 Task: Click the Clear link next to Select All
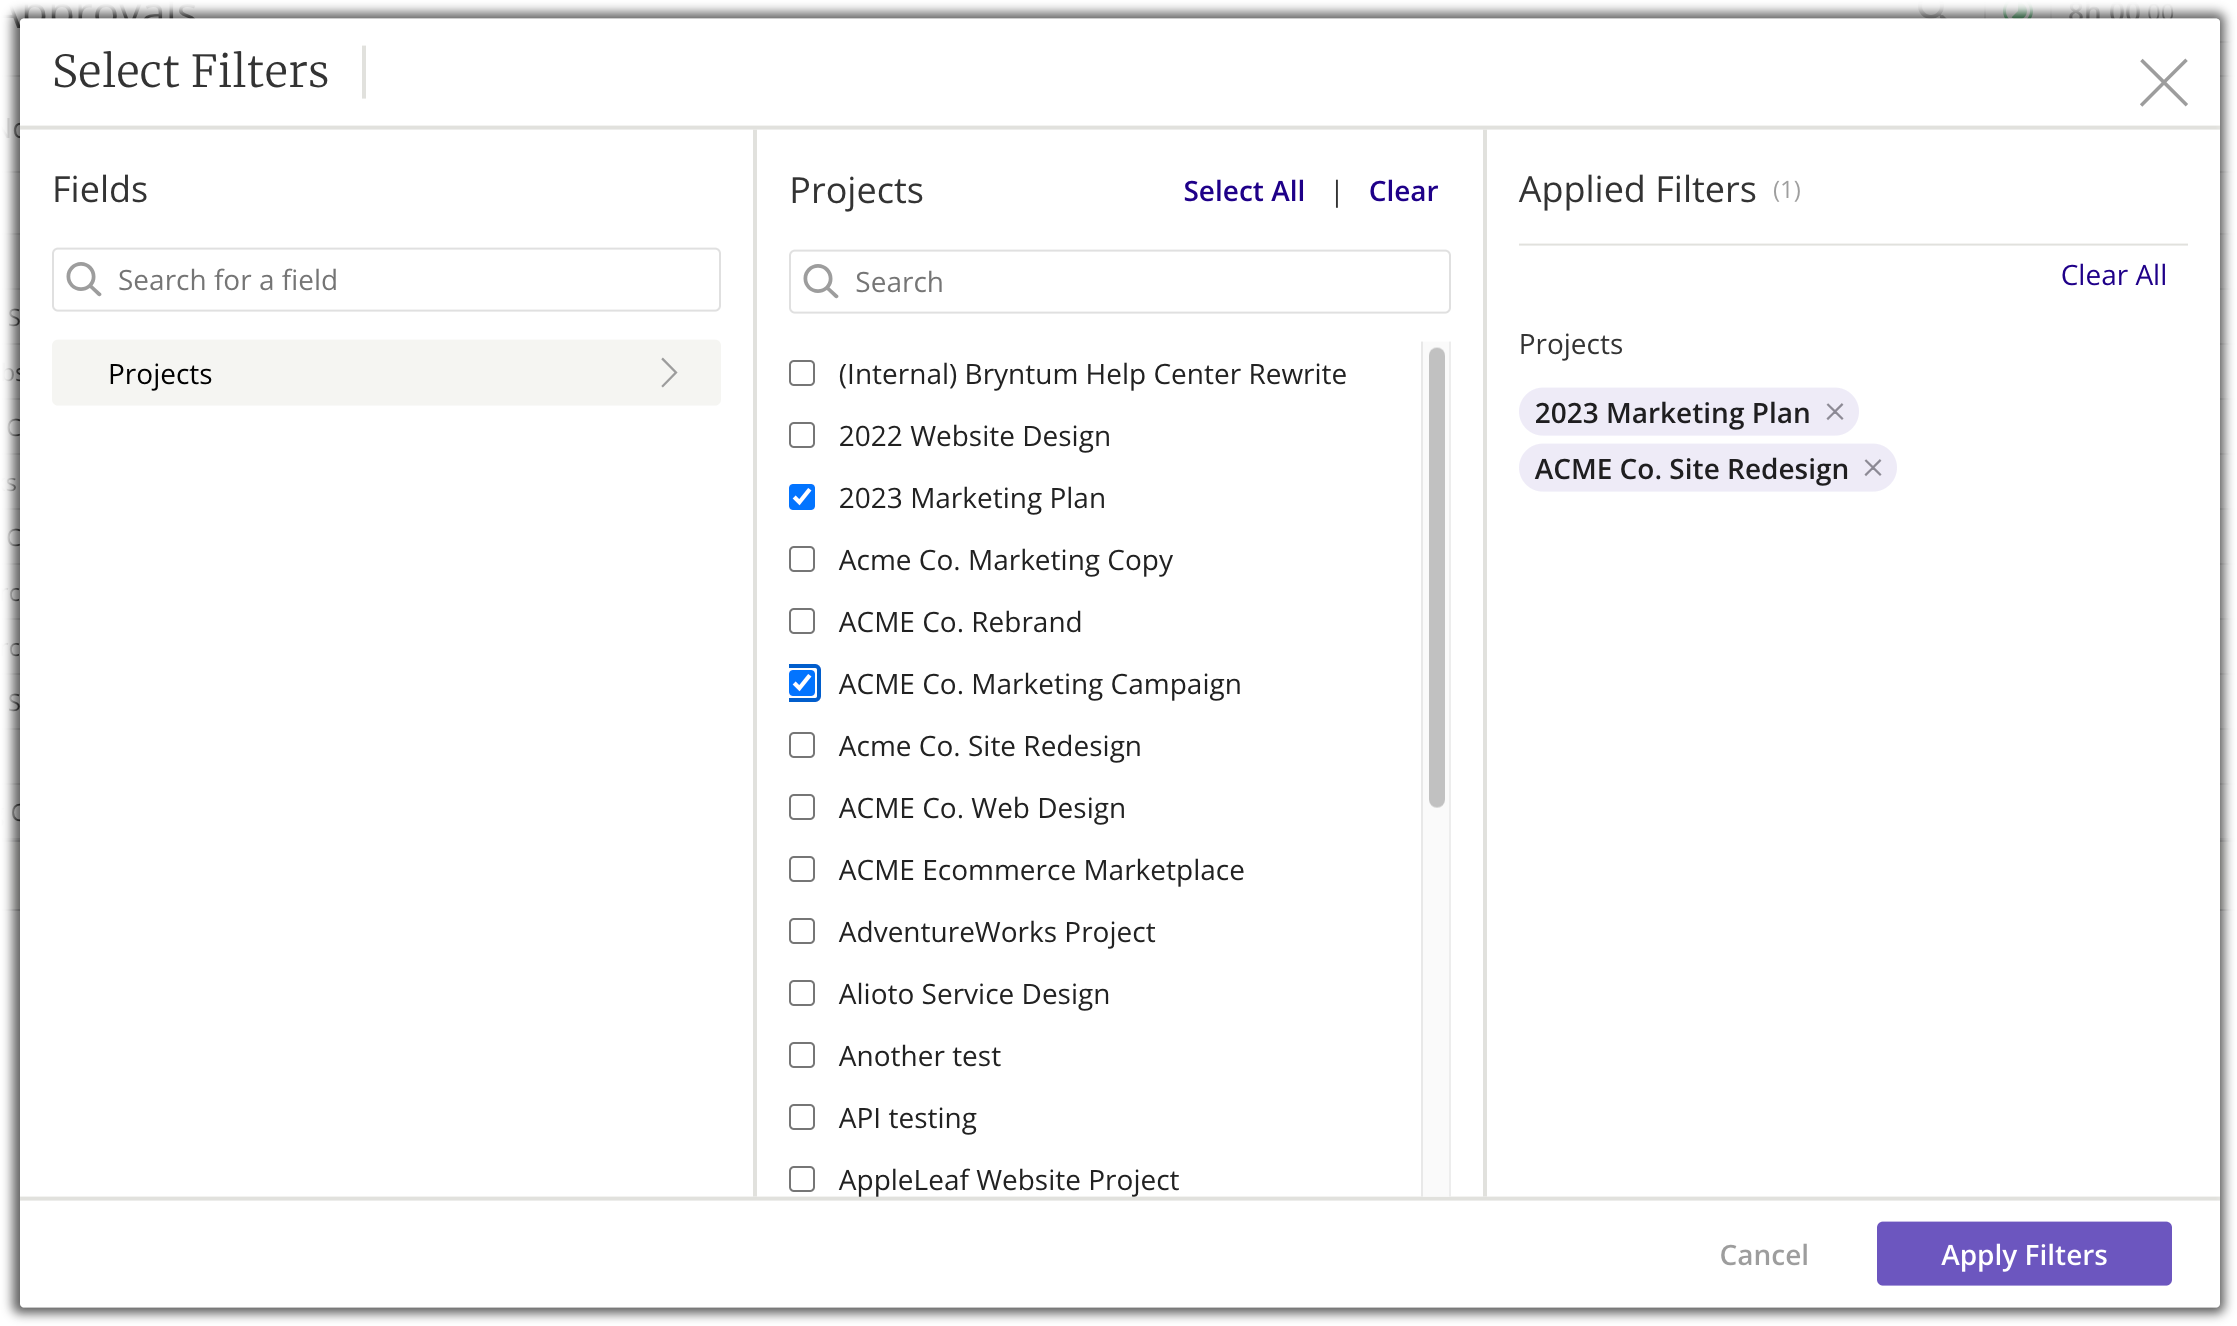[1403, 191]
